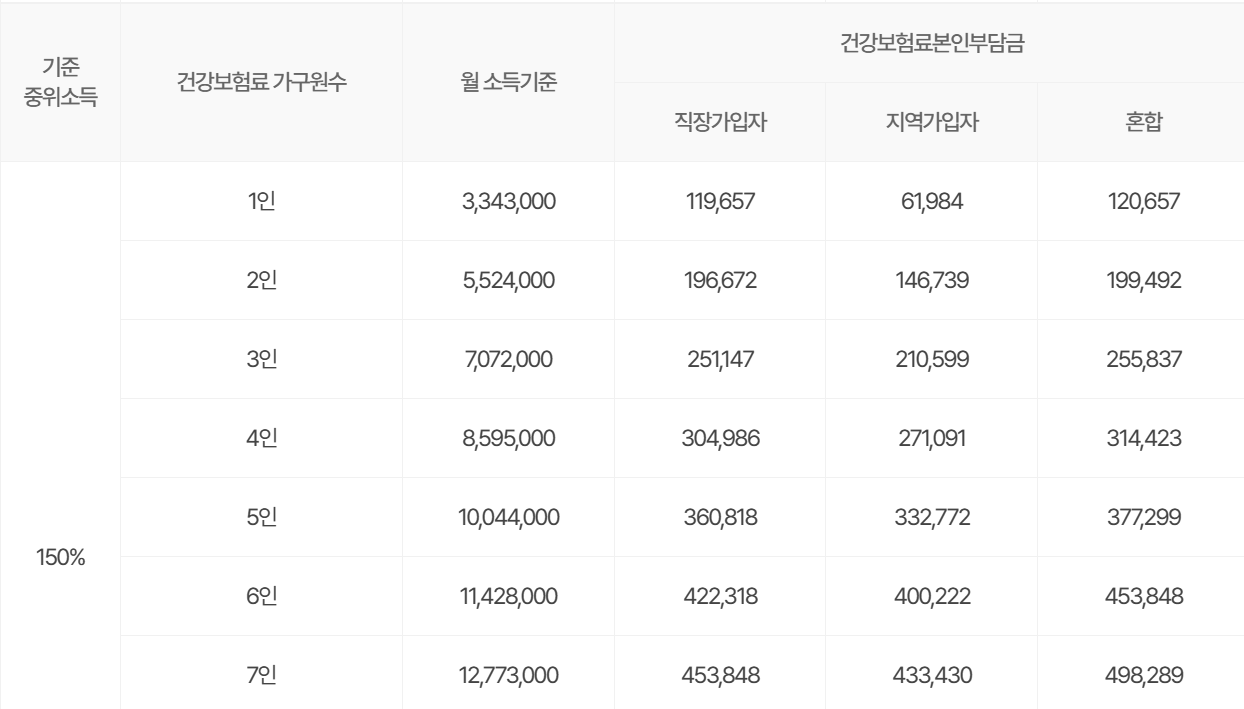The width and height of the screenshot is (1244, 709).
Task: Select the 2인 household row label
Action: 262,281
